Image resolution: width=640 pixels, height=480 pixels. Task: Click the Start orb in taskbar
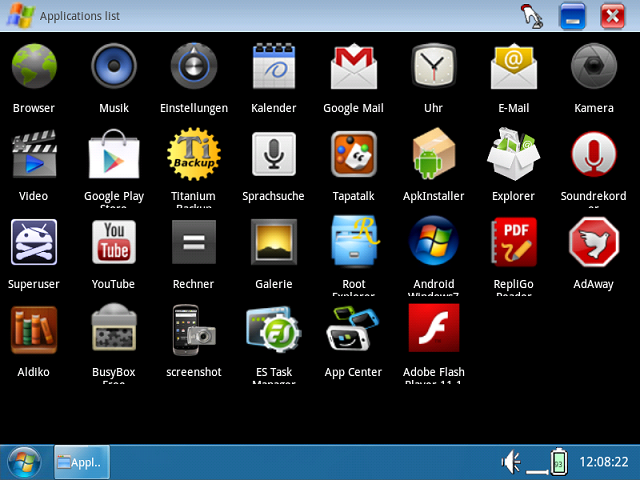tap(24, 462)
